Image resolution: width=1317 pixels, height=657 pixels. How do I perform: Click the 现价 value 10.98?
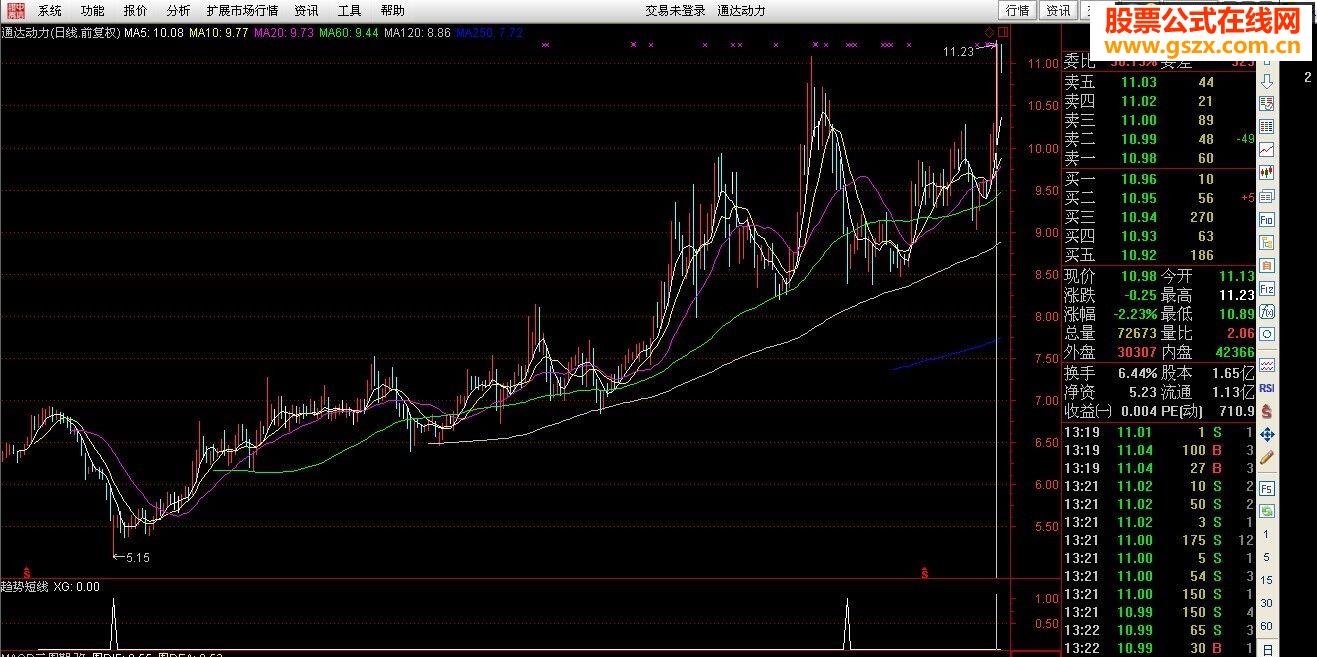pyautogui.click(x=1138, y=276)
